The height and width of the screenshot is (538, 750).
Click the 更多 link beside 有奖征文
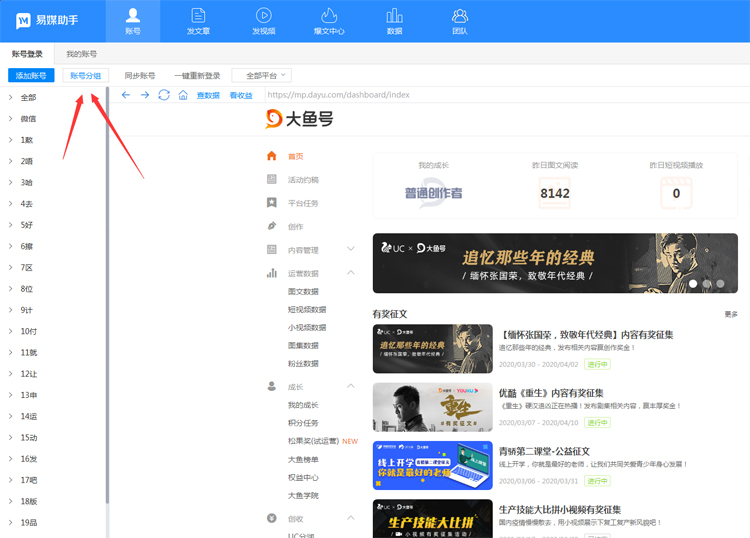tap(731, 314)
